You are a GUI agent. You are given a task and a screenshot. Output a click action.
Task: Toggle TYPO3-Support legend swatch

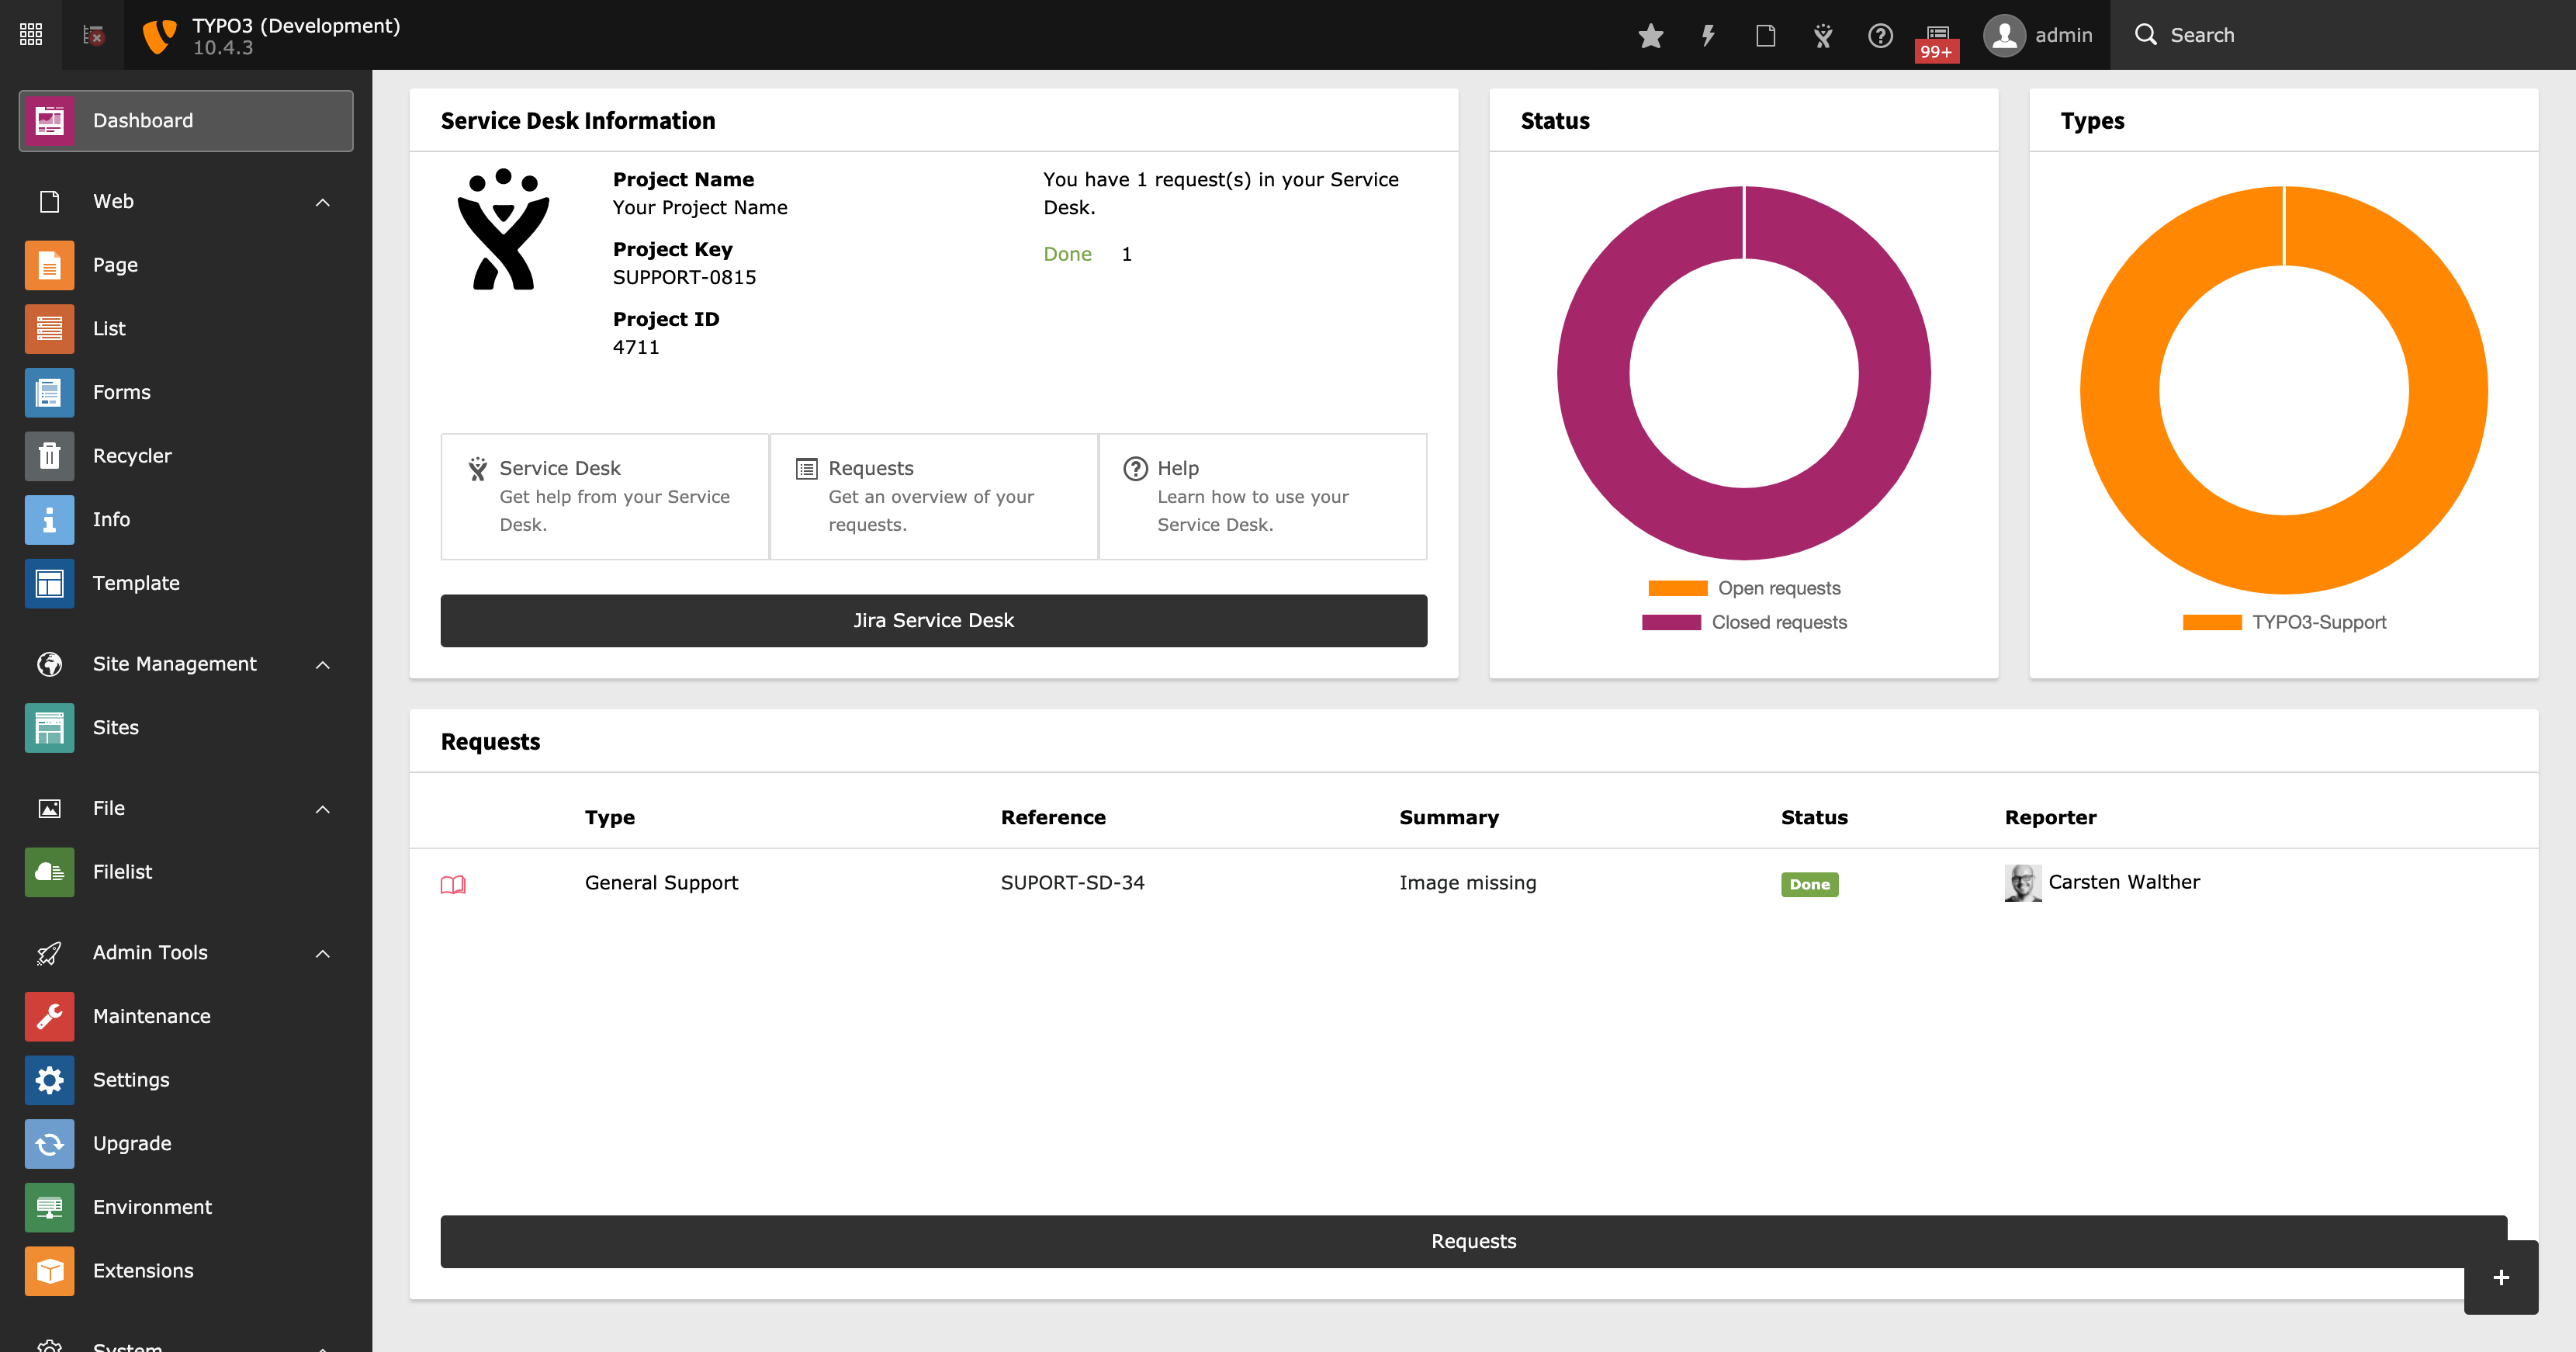(2212, 622)
